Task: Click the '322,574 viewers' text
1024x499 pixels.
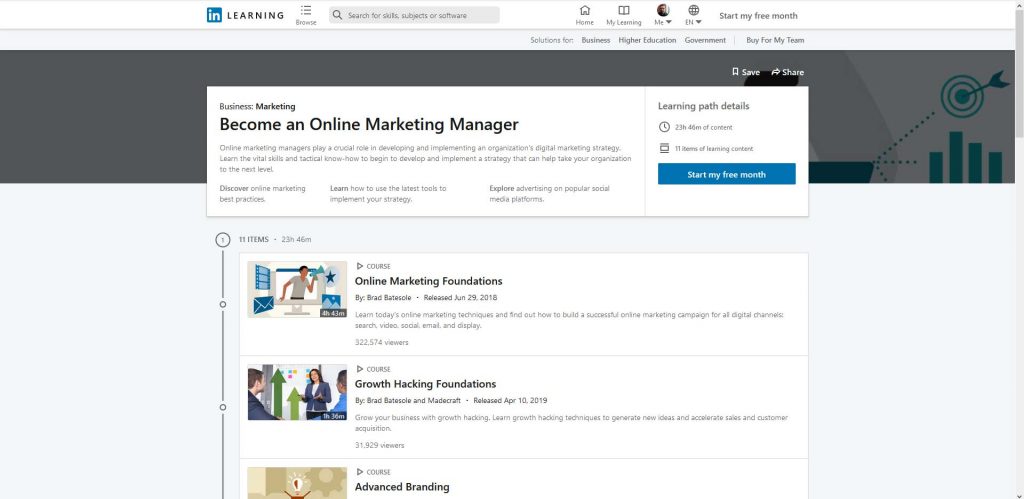Action: (381, 342)
